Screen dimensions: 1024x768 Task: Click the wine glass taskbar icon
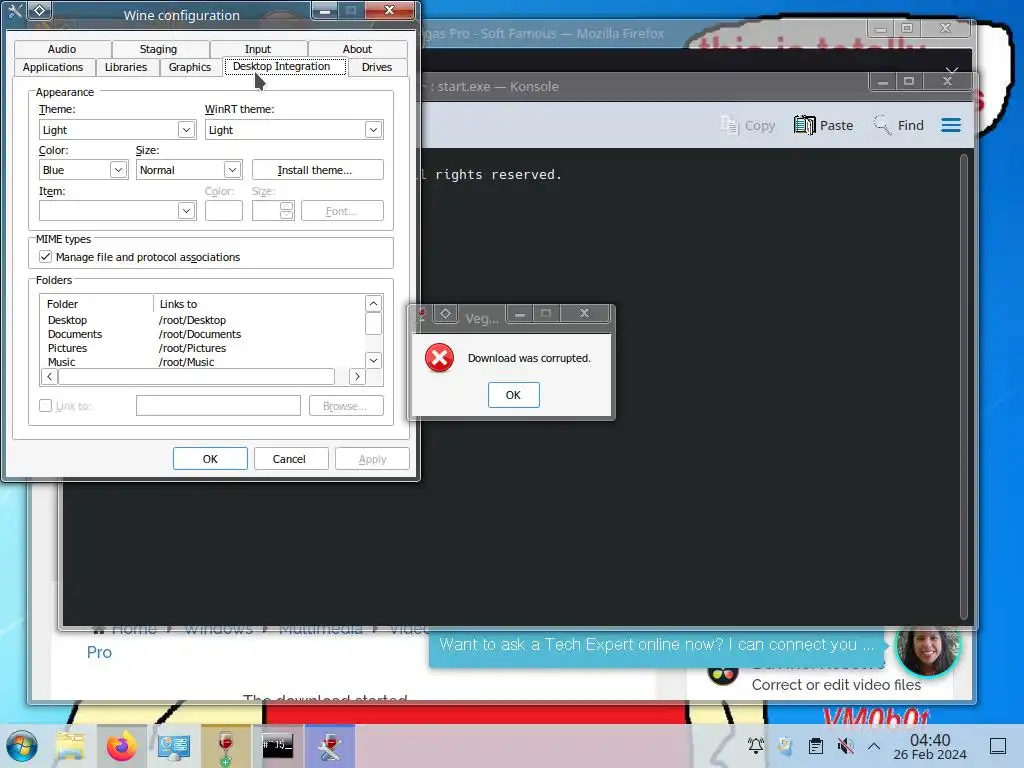click(226, 746)
